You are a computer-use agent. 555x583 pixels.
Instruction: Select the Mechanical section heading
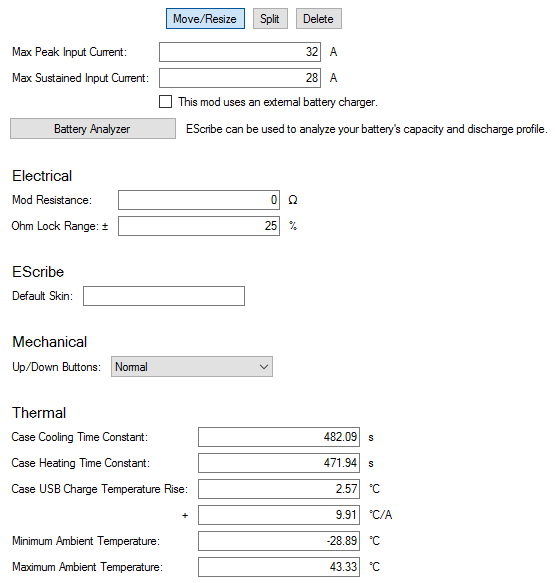49,342
